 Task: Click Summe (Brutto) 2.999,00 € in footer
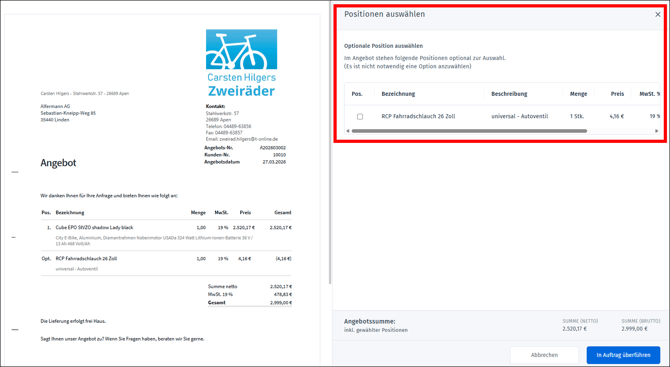[x=635, y=329]
